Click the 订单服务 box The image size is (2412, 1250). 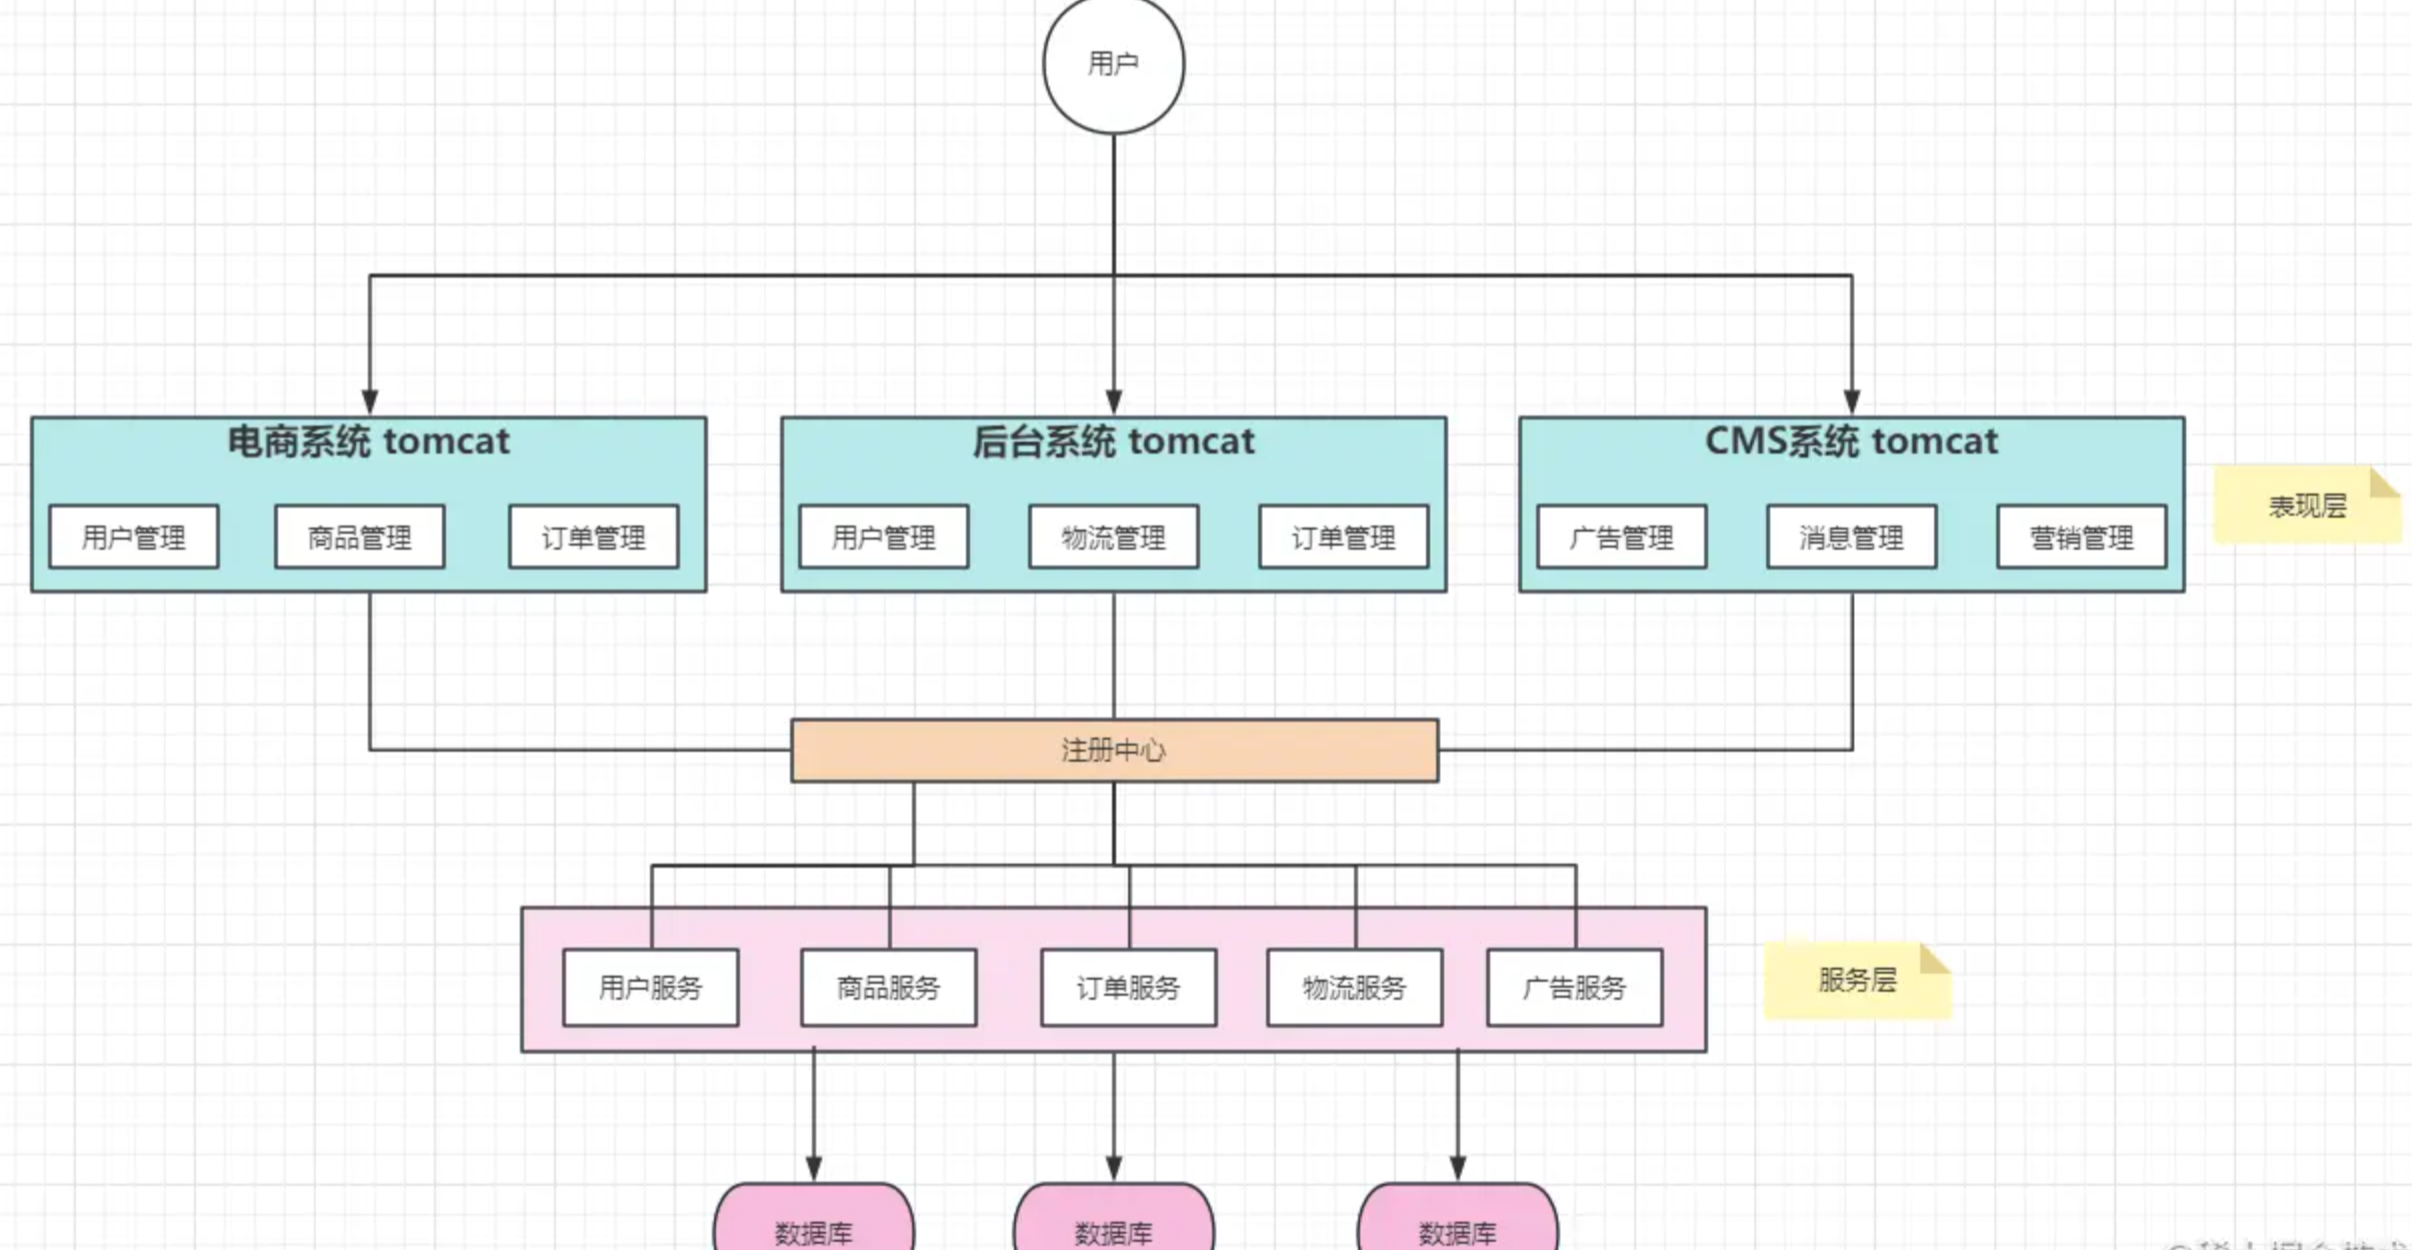pyautogui.click(x=1129, y=987)
